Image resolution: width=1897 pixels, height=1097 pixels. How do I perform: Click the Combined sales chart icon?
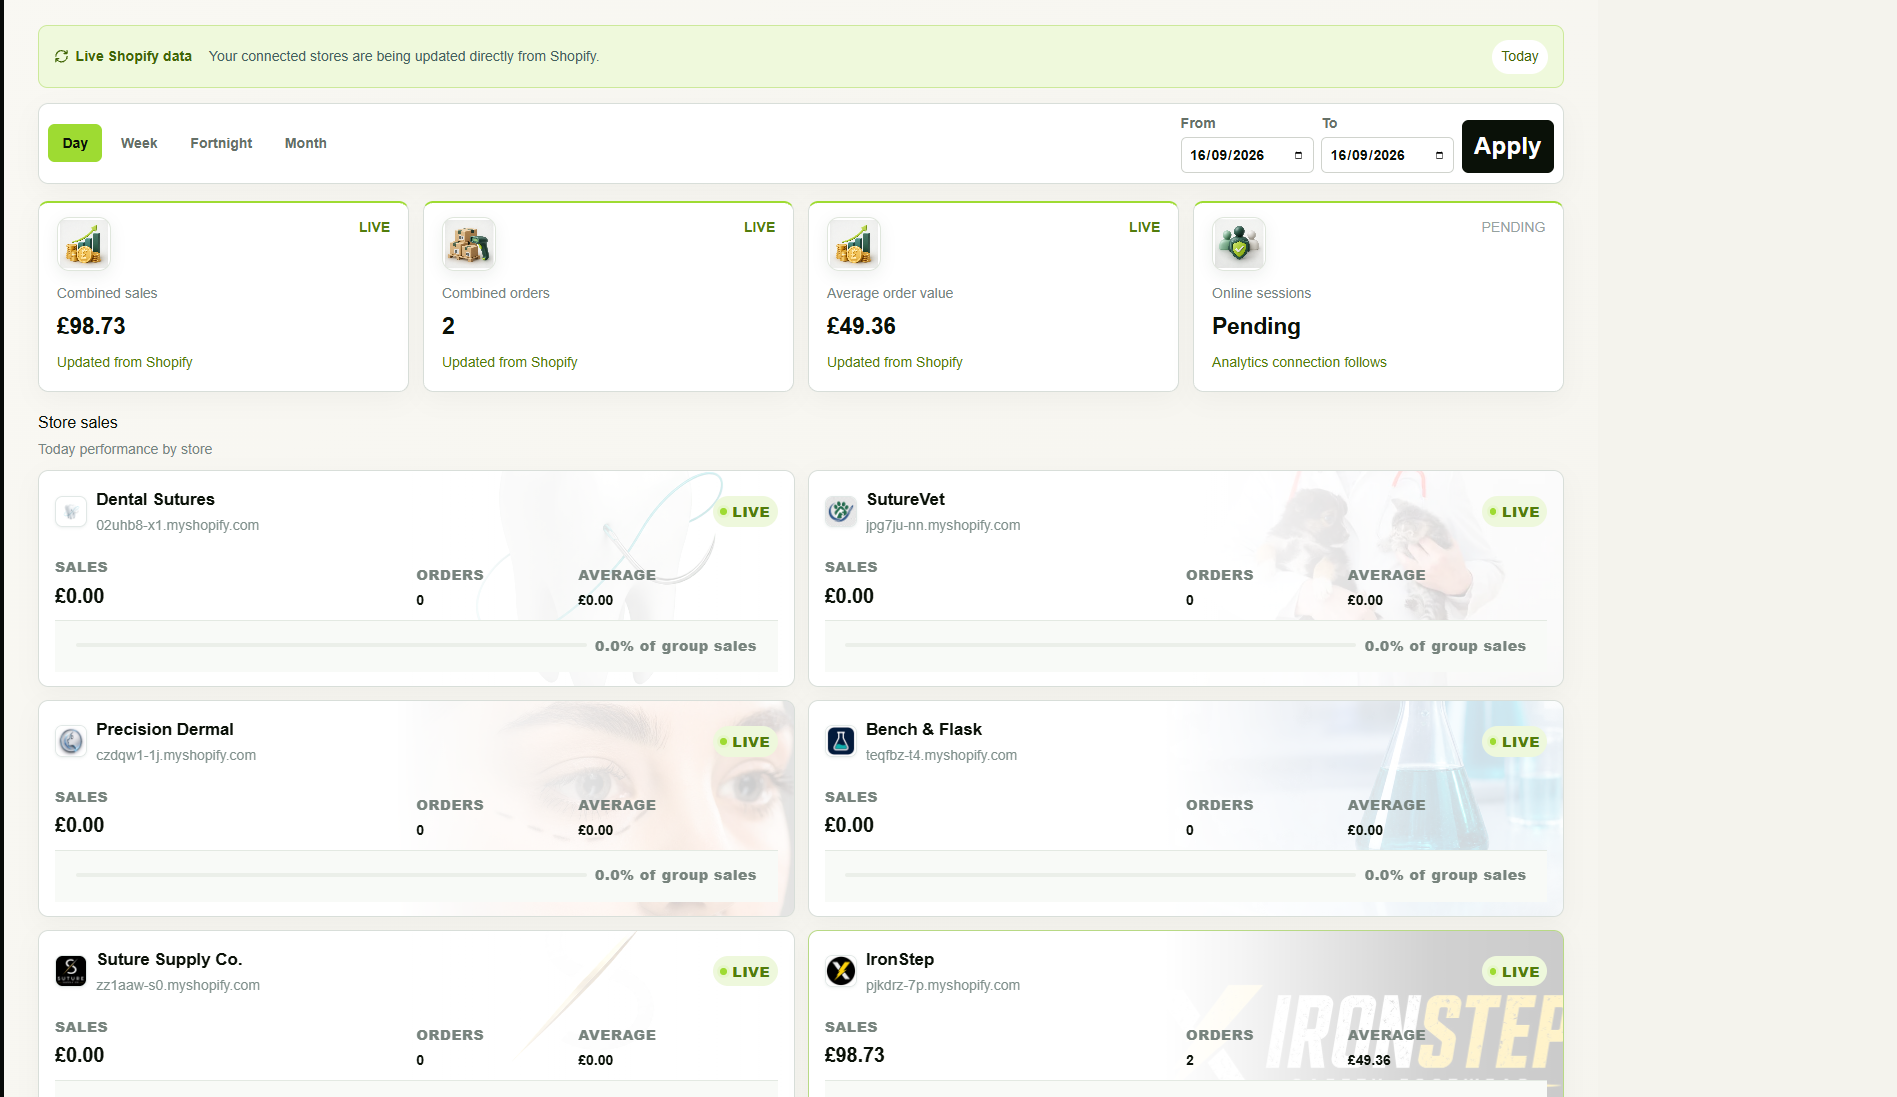pos(84,244)
